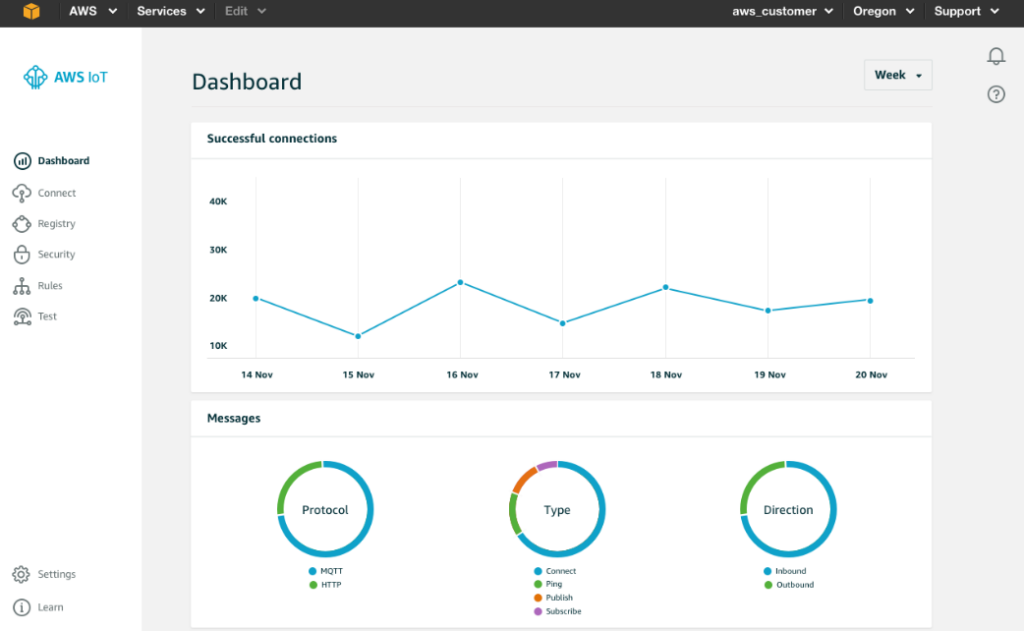Open the Connect section in sidebar

tap(22, 192)
